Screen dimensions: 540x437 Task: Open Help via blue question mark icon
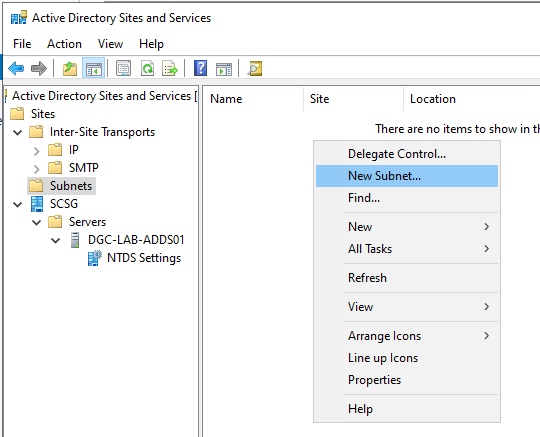pyautogui.click(x=200, y=68)
